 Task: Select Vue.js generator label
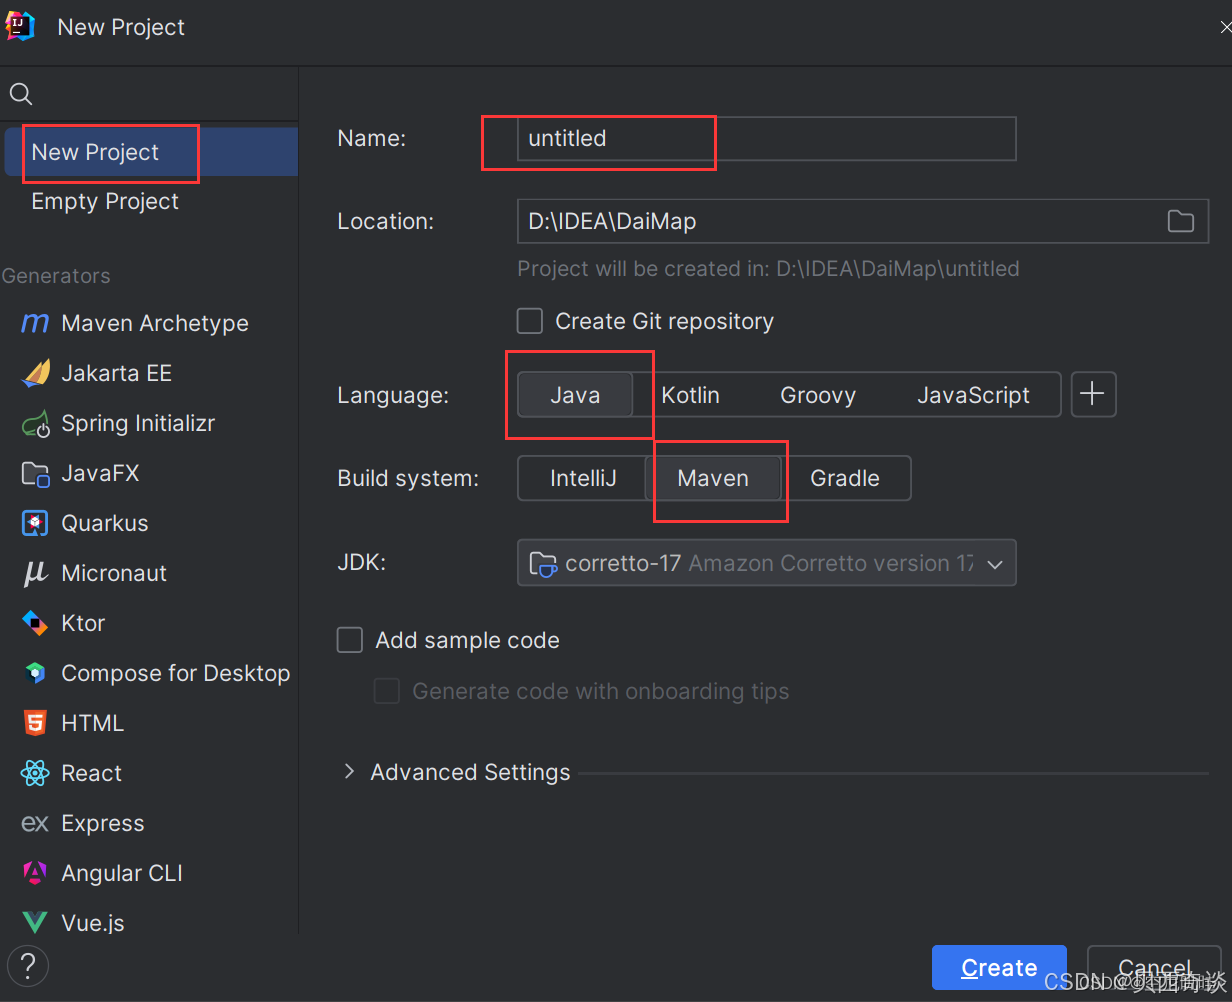pos(93,923)
